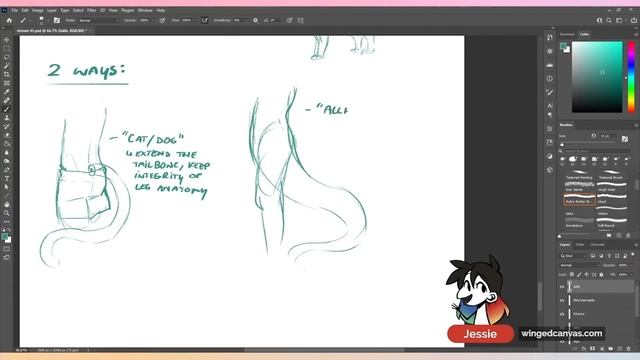Select the Pen tool
640x360 pixels.
coord(7,170)
